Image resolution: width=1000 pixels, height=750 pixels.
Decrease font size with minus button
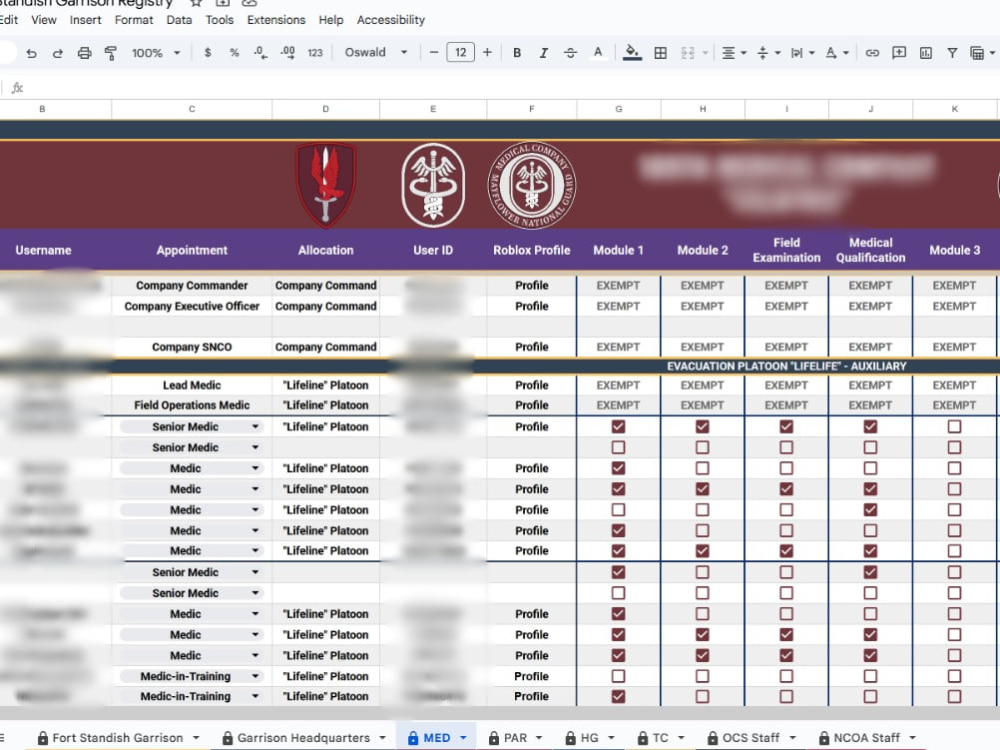click(434, 52)
